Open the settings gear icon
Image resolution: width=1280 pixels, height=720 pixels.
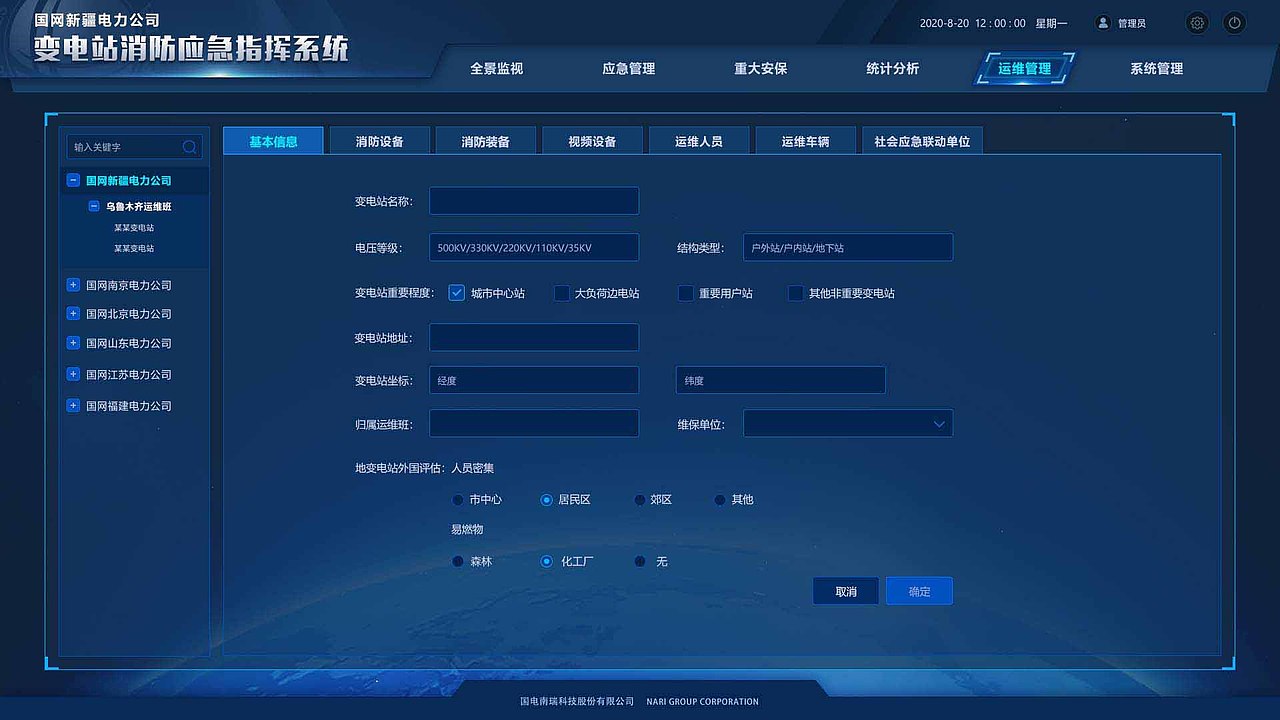tap(1197, 22)
